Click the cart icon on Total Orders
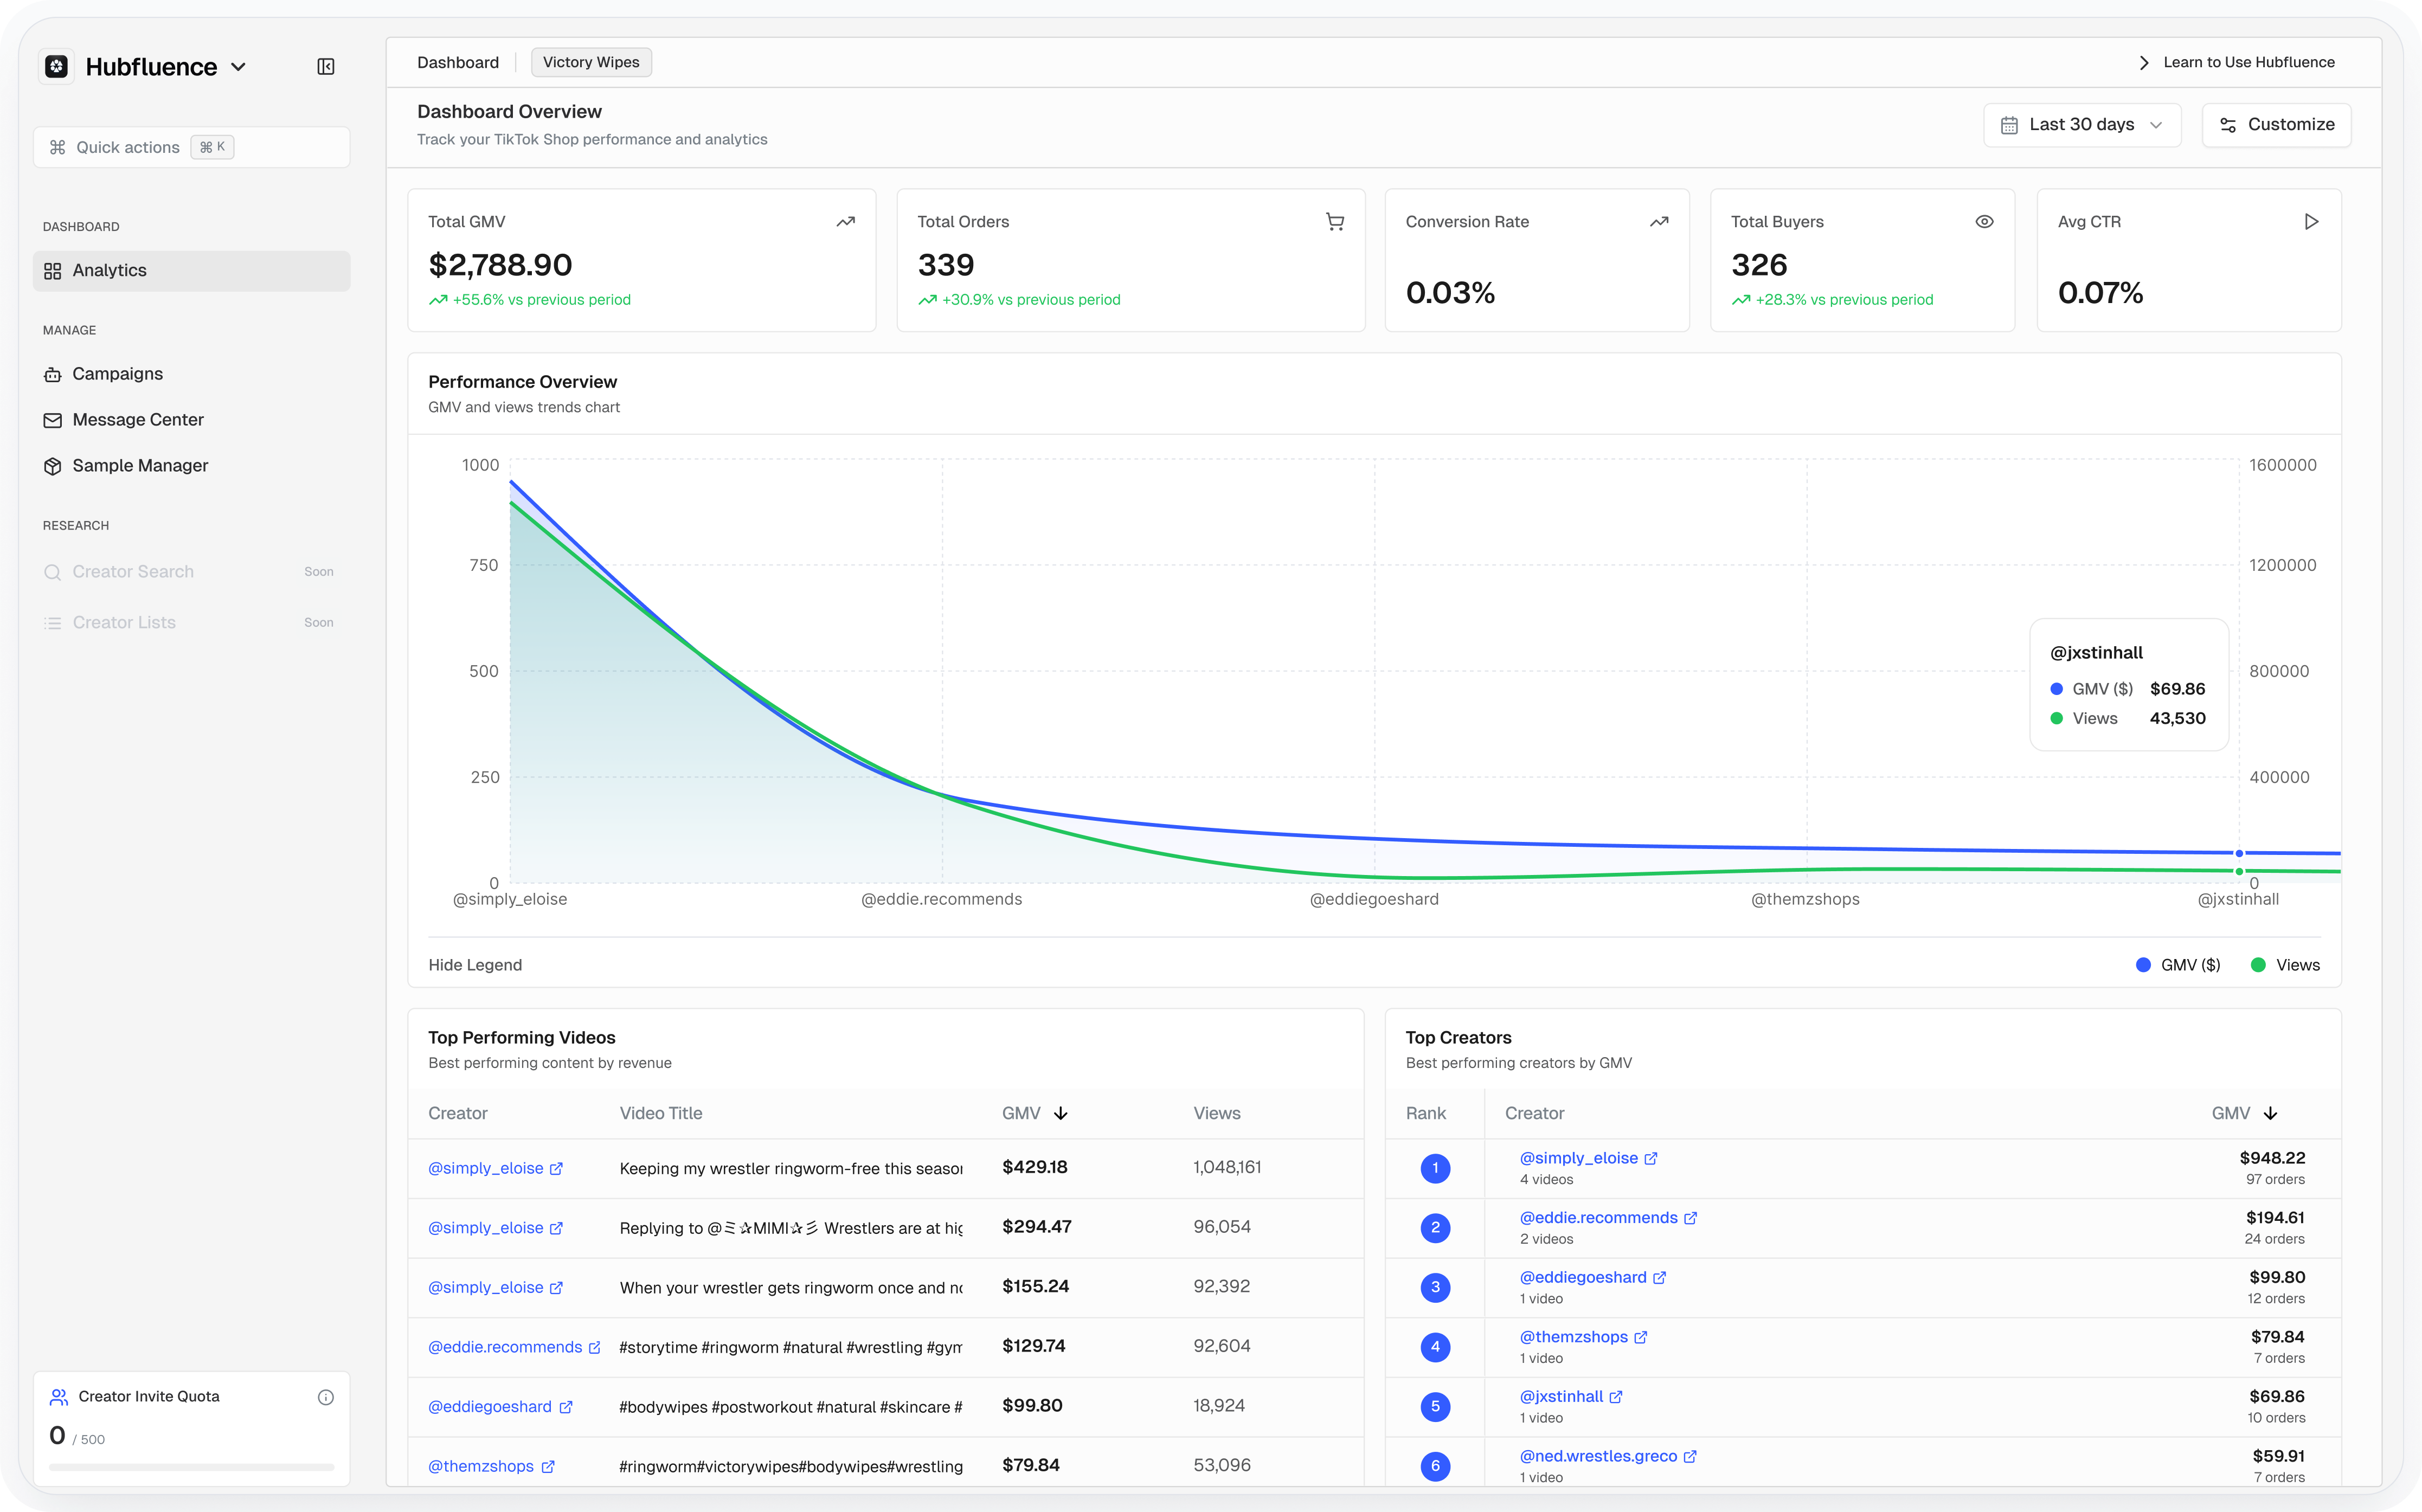Viewport: 2422px width, 1512px height. (x=1334, y=222)
